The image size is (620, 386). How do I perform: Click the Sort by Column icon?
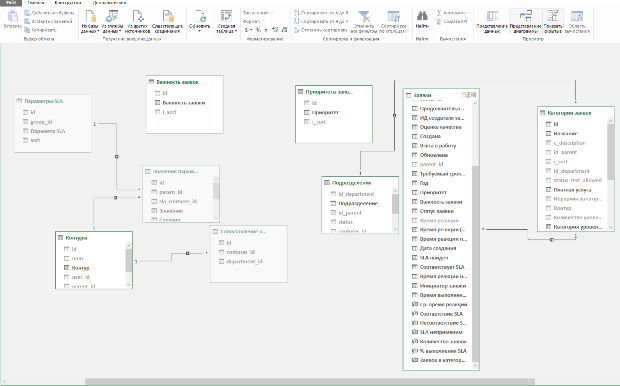pyautogui.click(x=393, y=17)
